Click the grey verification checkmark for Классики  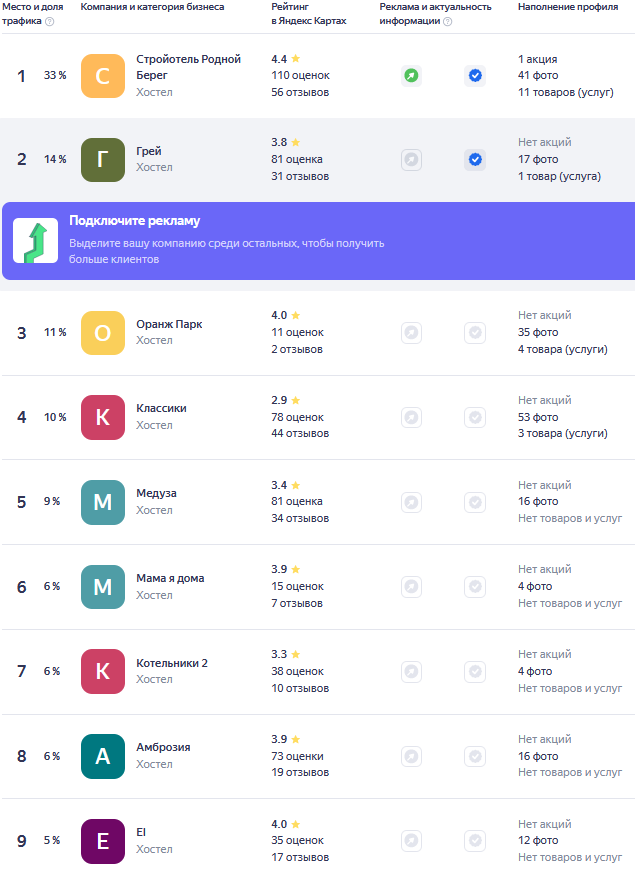pos(475,417)
